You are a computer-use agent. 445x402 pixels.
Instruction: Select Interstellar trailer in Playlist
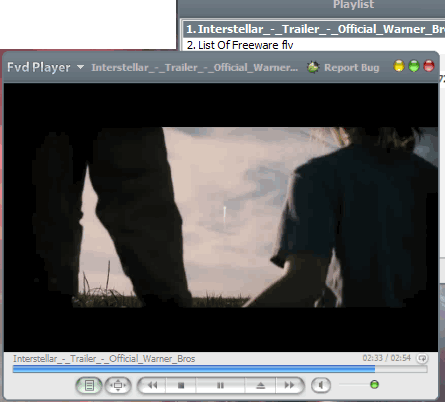314,29
